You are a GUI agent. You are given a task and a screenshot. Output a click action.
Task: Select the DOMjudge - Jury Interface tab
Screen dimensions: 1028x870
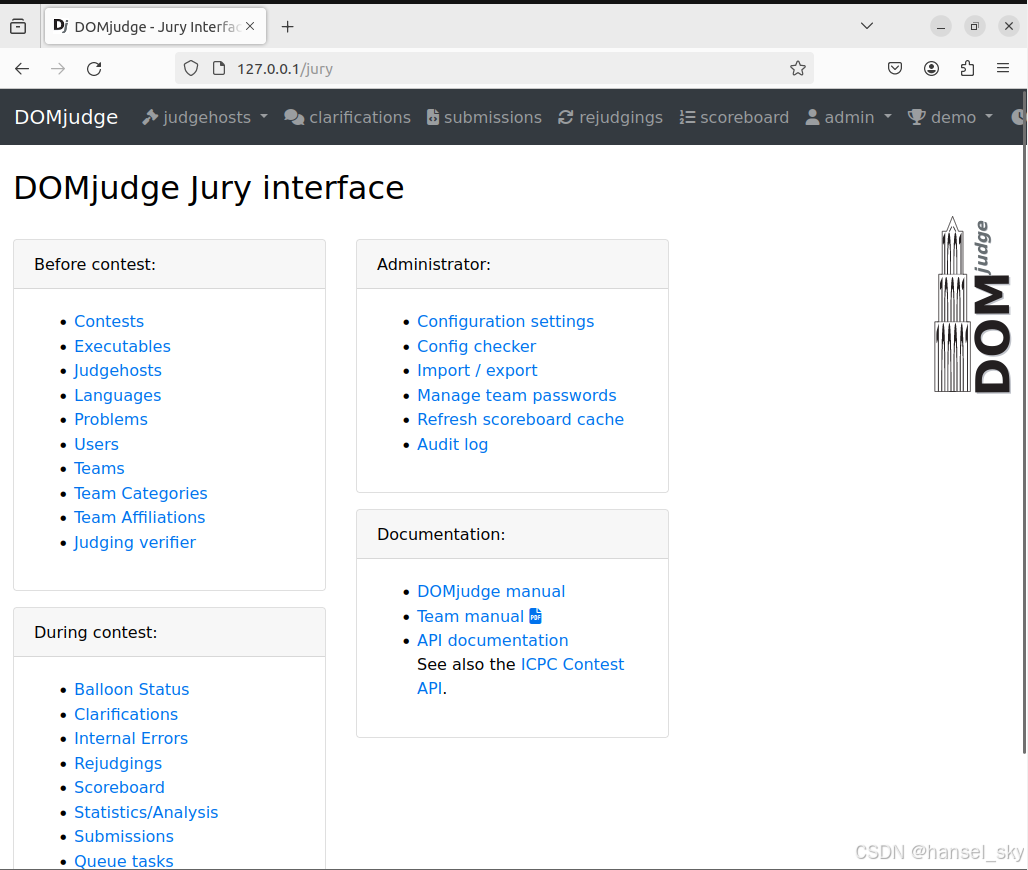tap(155, 26)
